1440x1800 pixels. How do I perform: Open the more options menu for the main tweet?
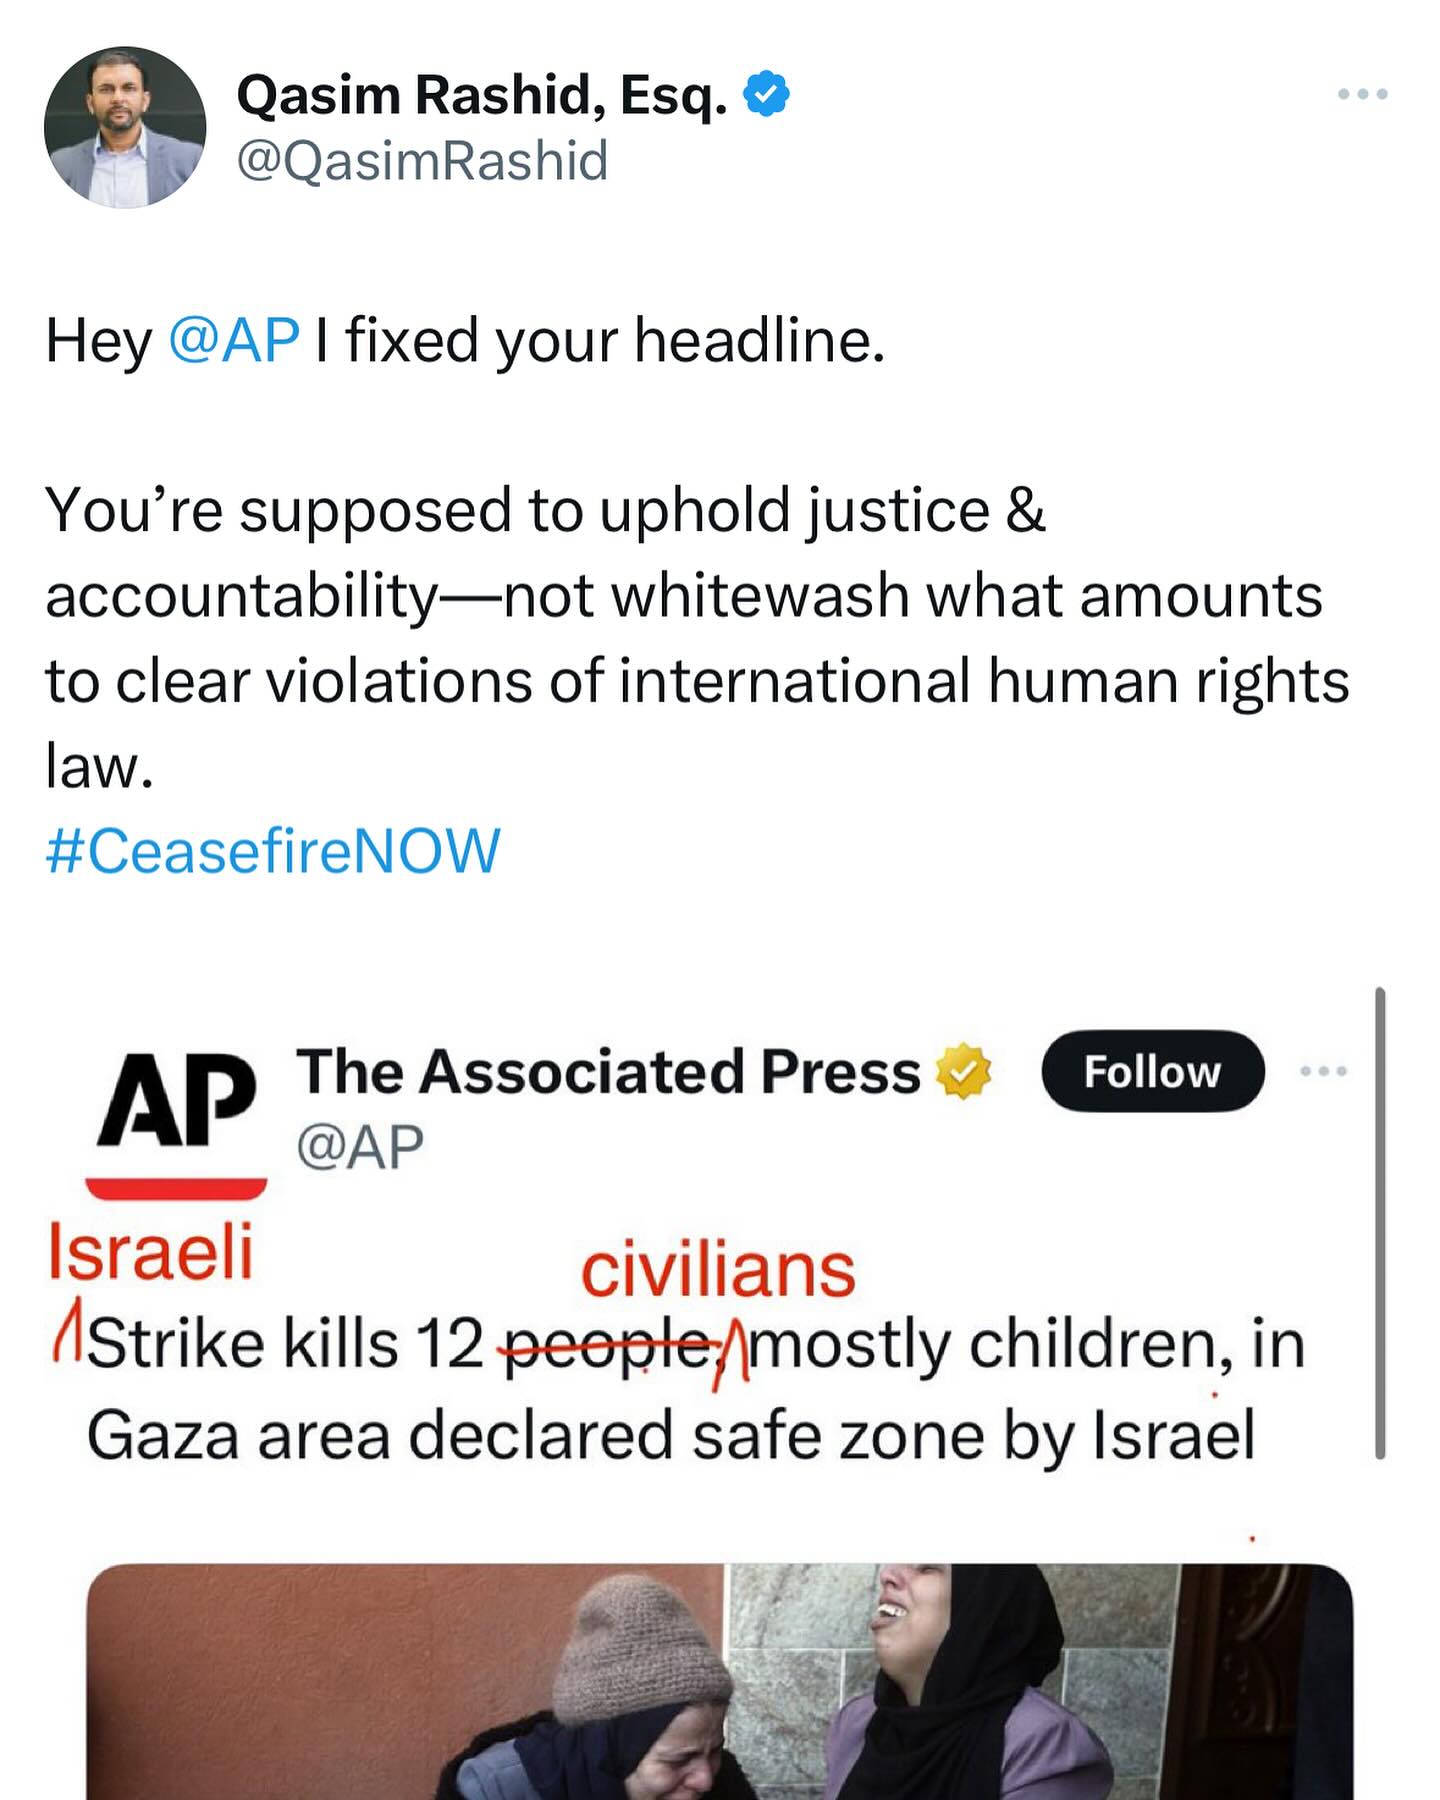(1362, 94)
